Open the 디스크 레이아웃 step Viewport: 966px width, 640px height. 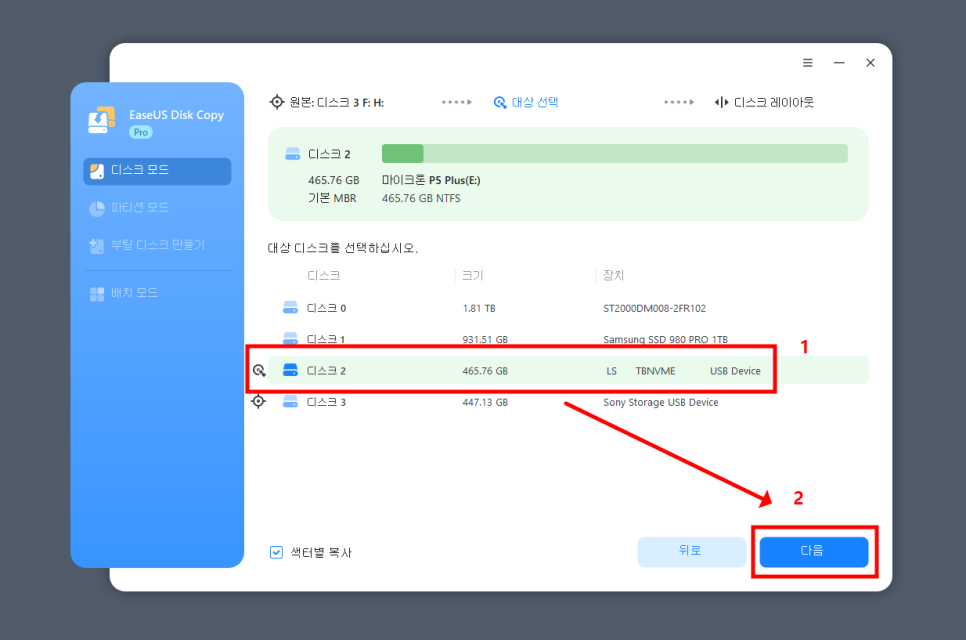(x=773, y=102)
